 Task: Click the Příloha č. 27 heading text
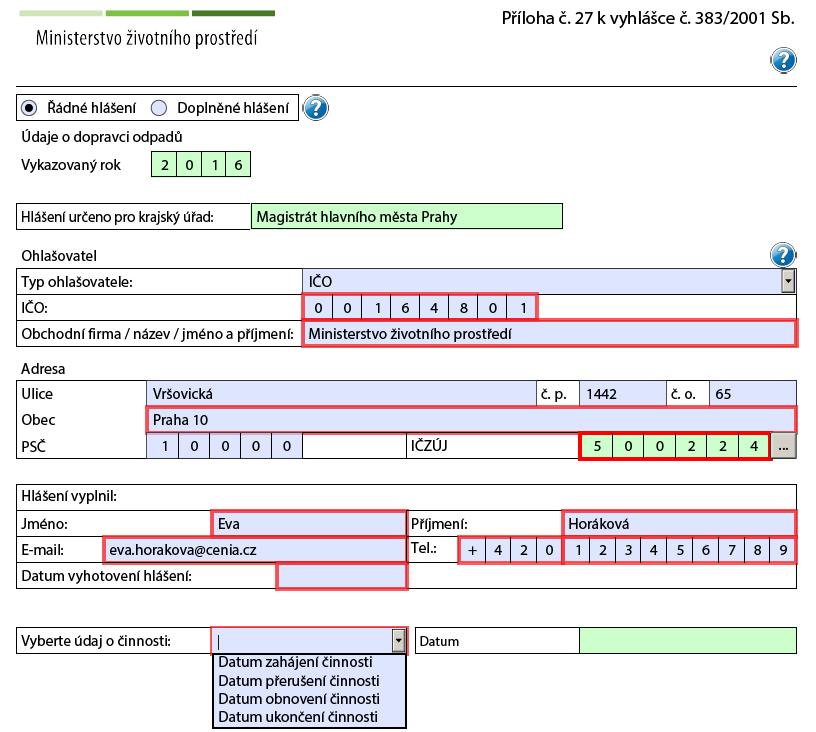[648, 18]
